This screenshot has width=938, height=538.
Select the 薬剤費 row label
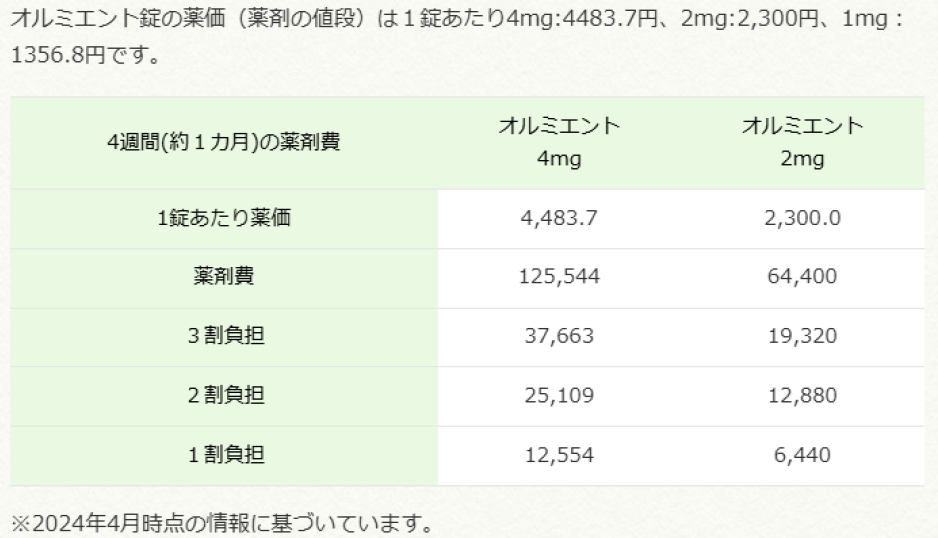coord(224,277)
